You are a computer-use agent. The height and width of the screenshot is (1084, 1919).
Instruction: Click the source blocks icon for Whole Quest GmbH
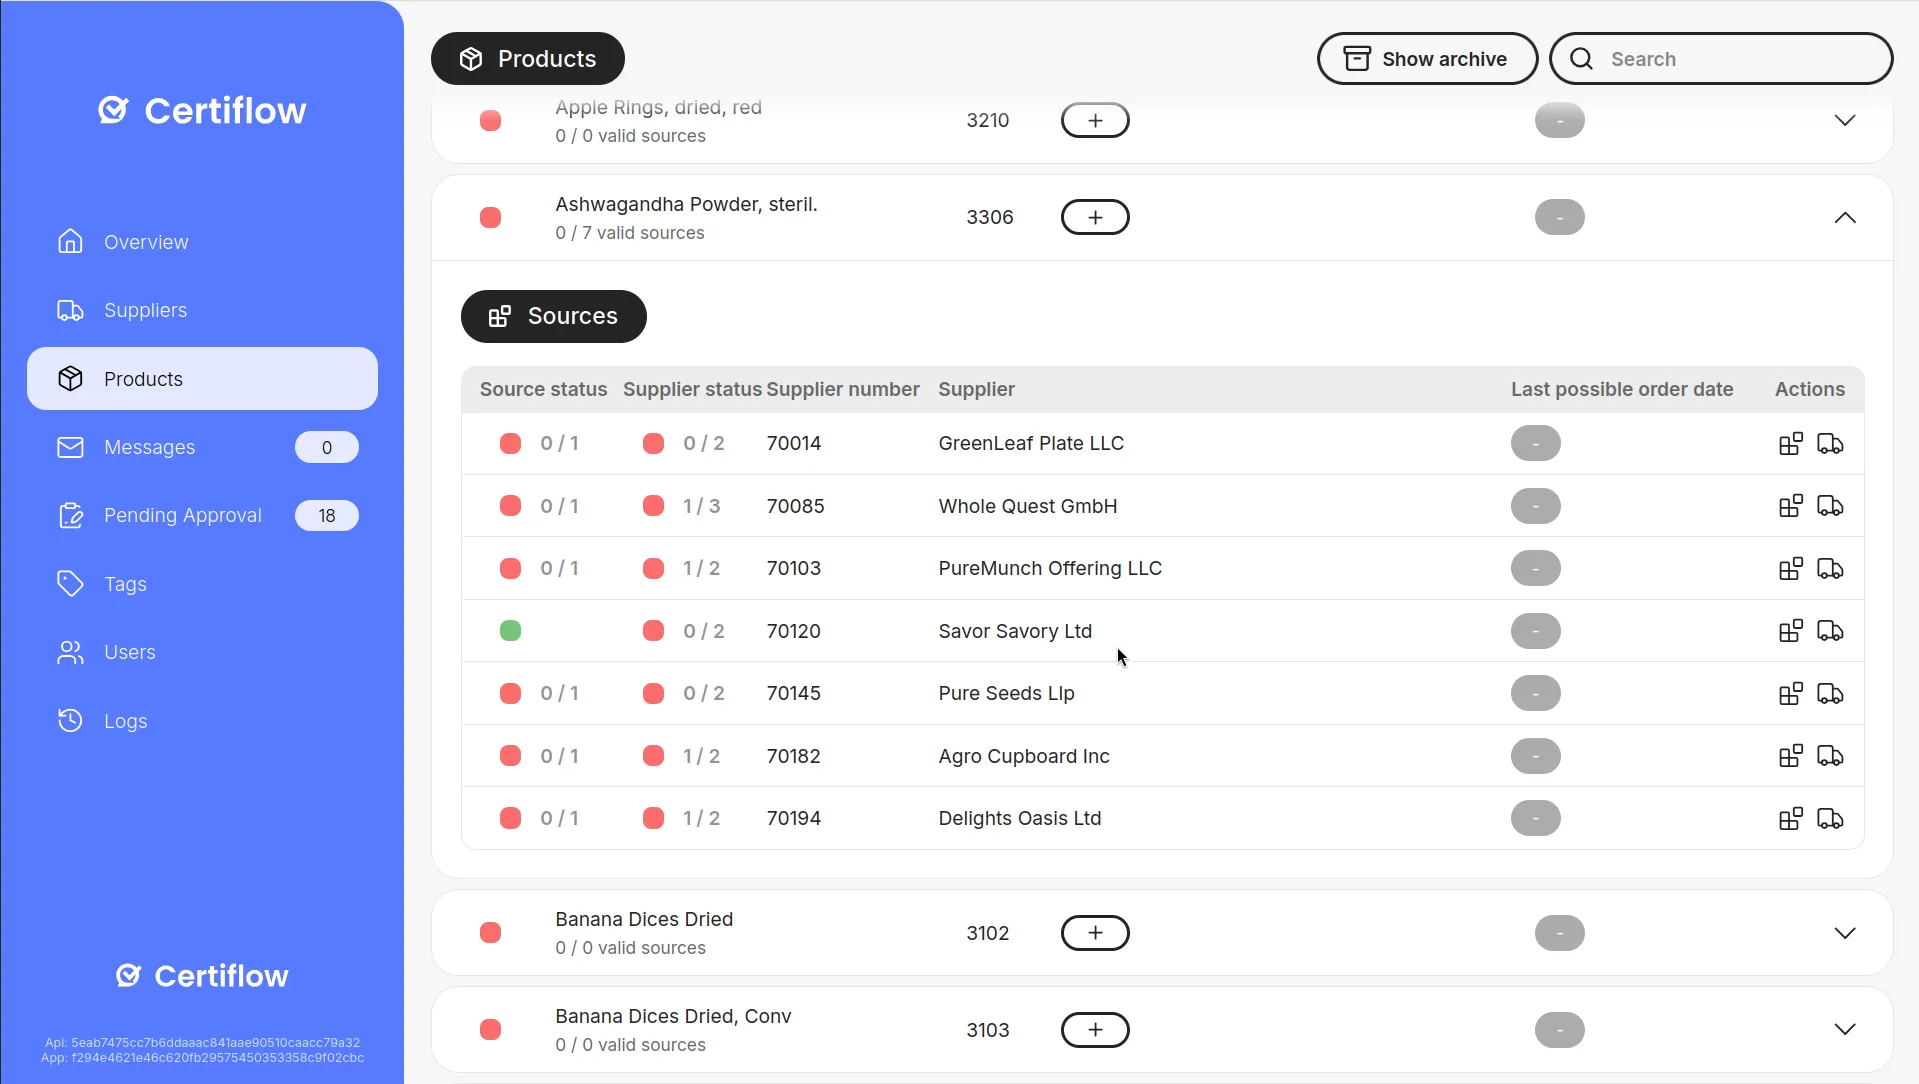(1791, 506)
